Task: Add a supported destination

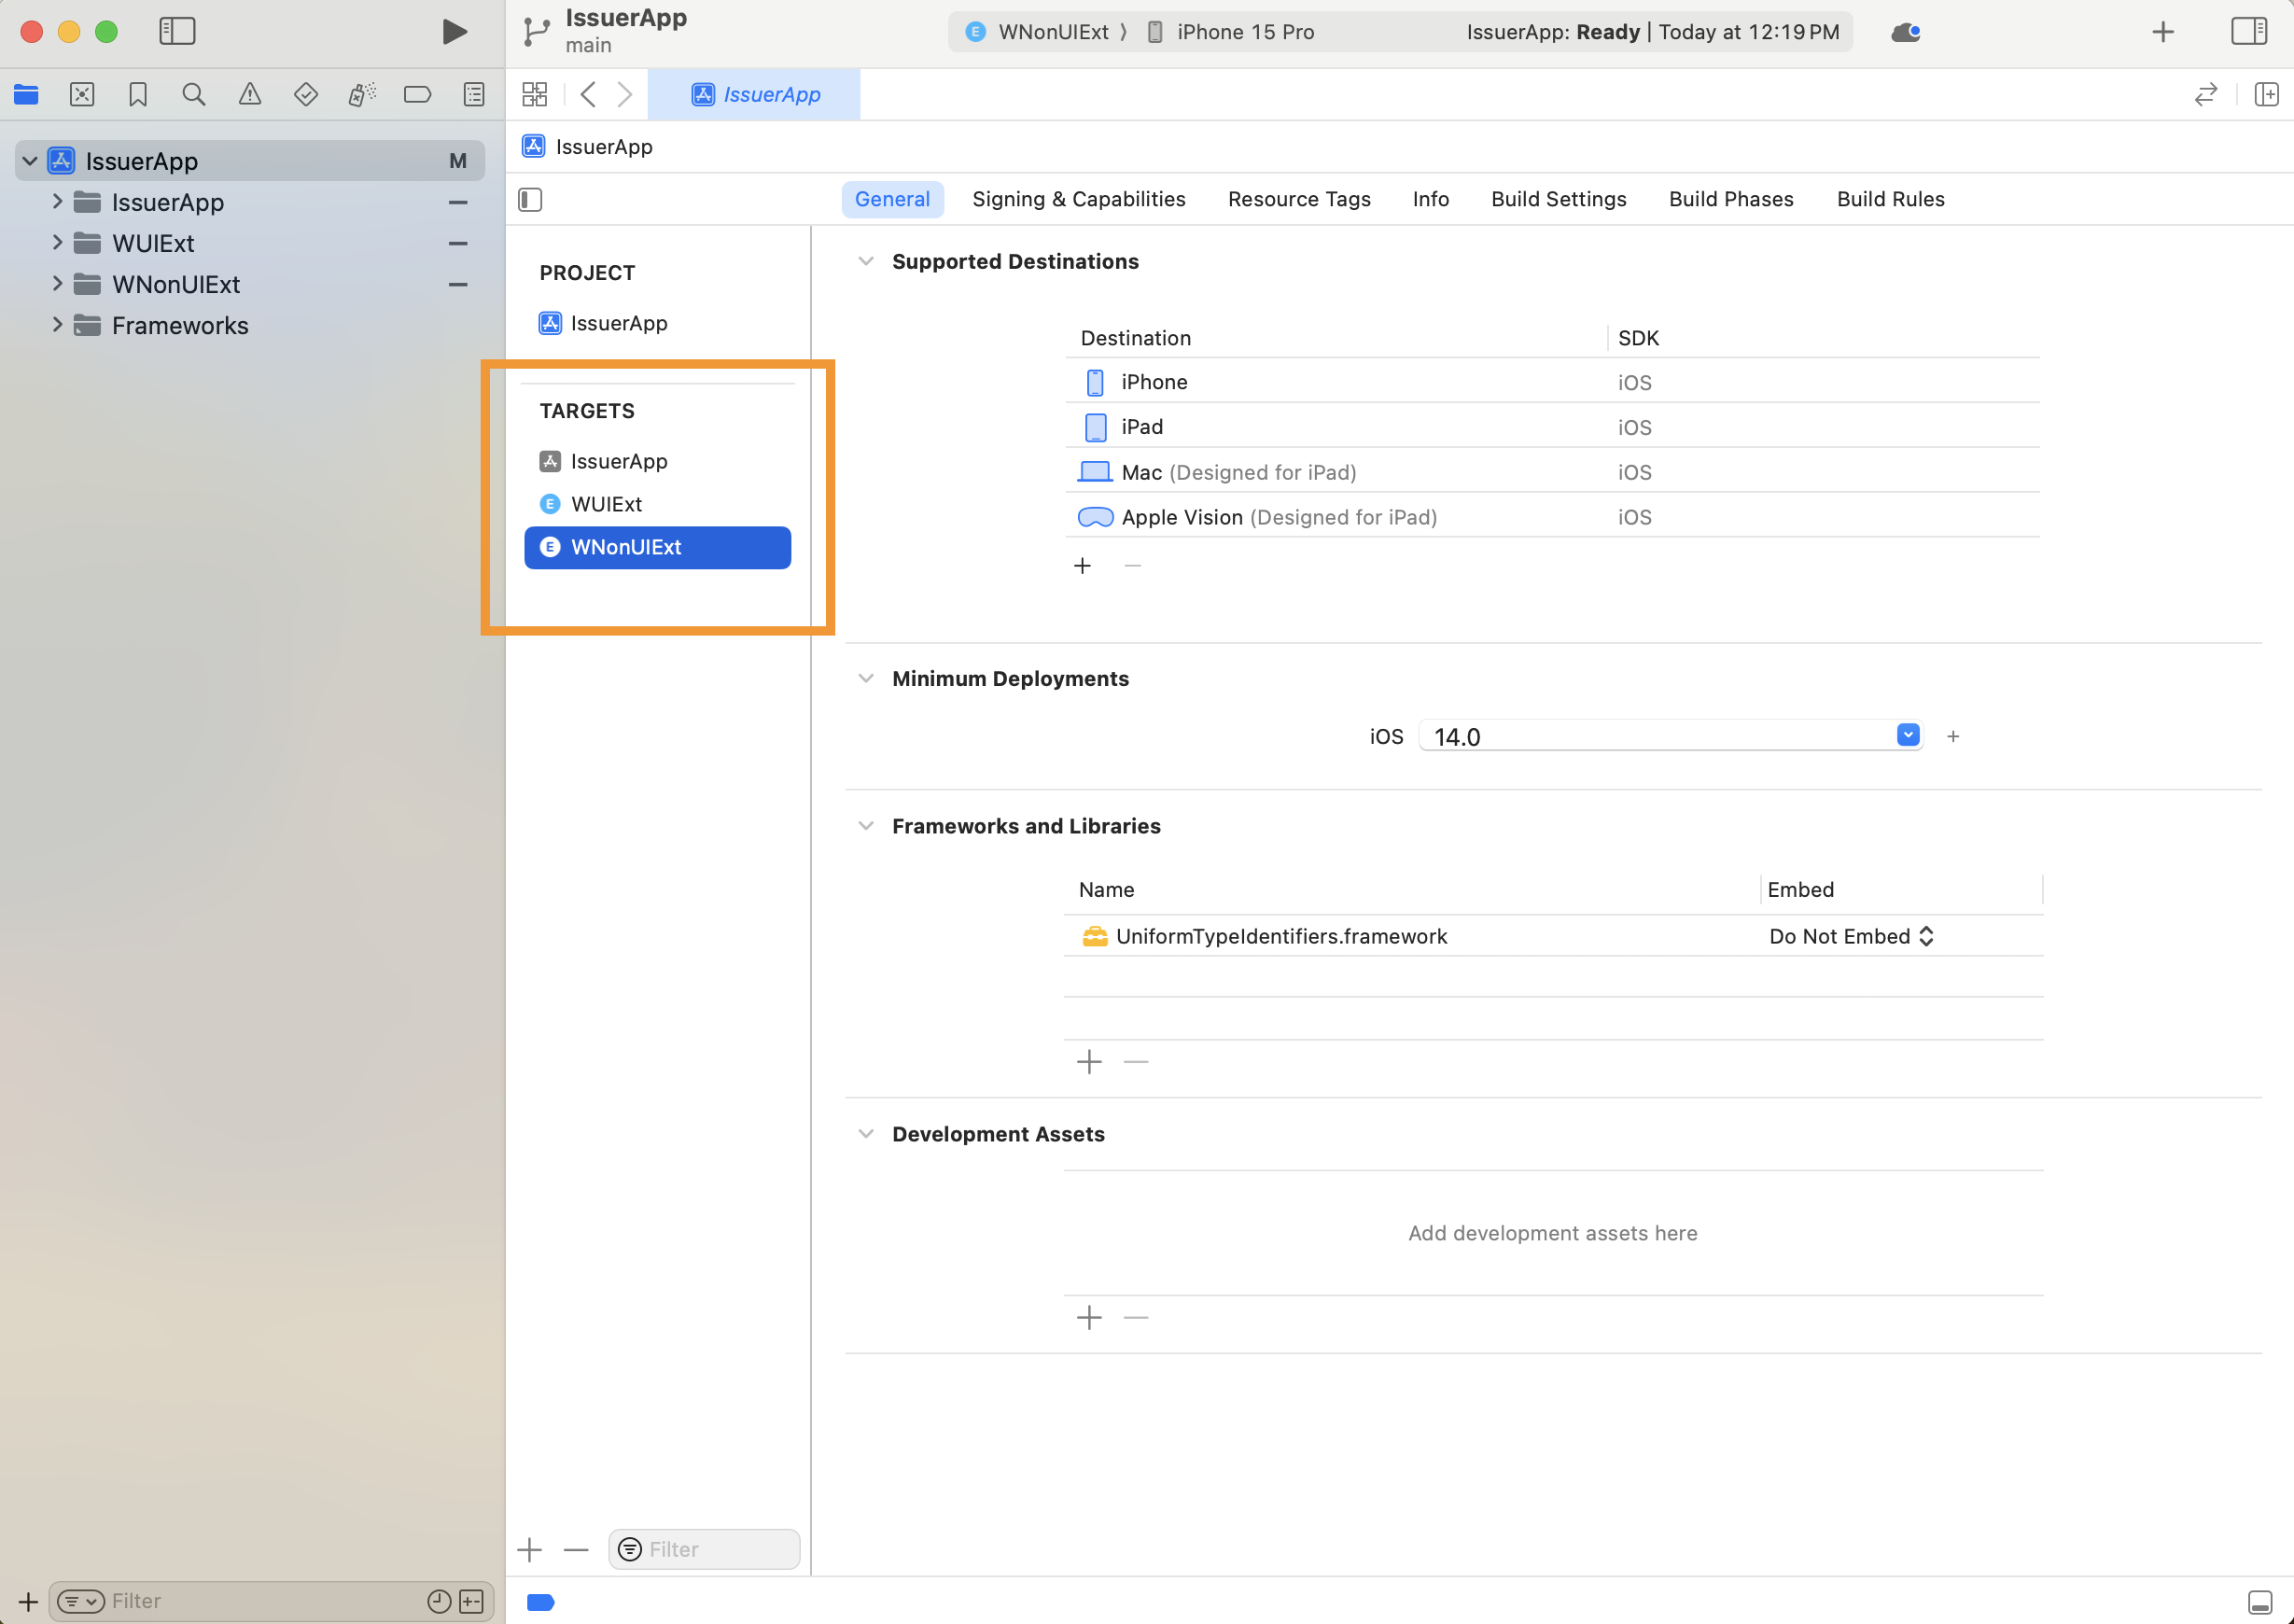Action: (1082, 566)
